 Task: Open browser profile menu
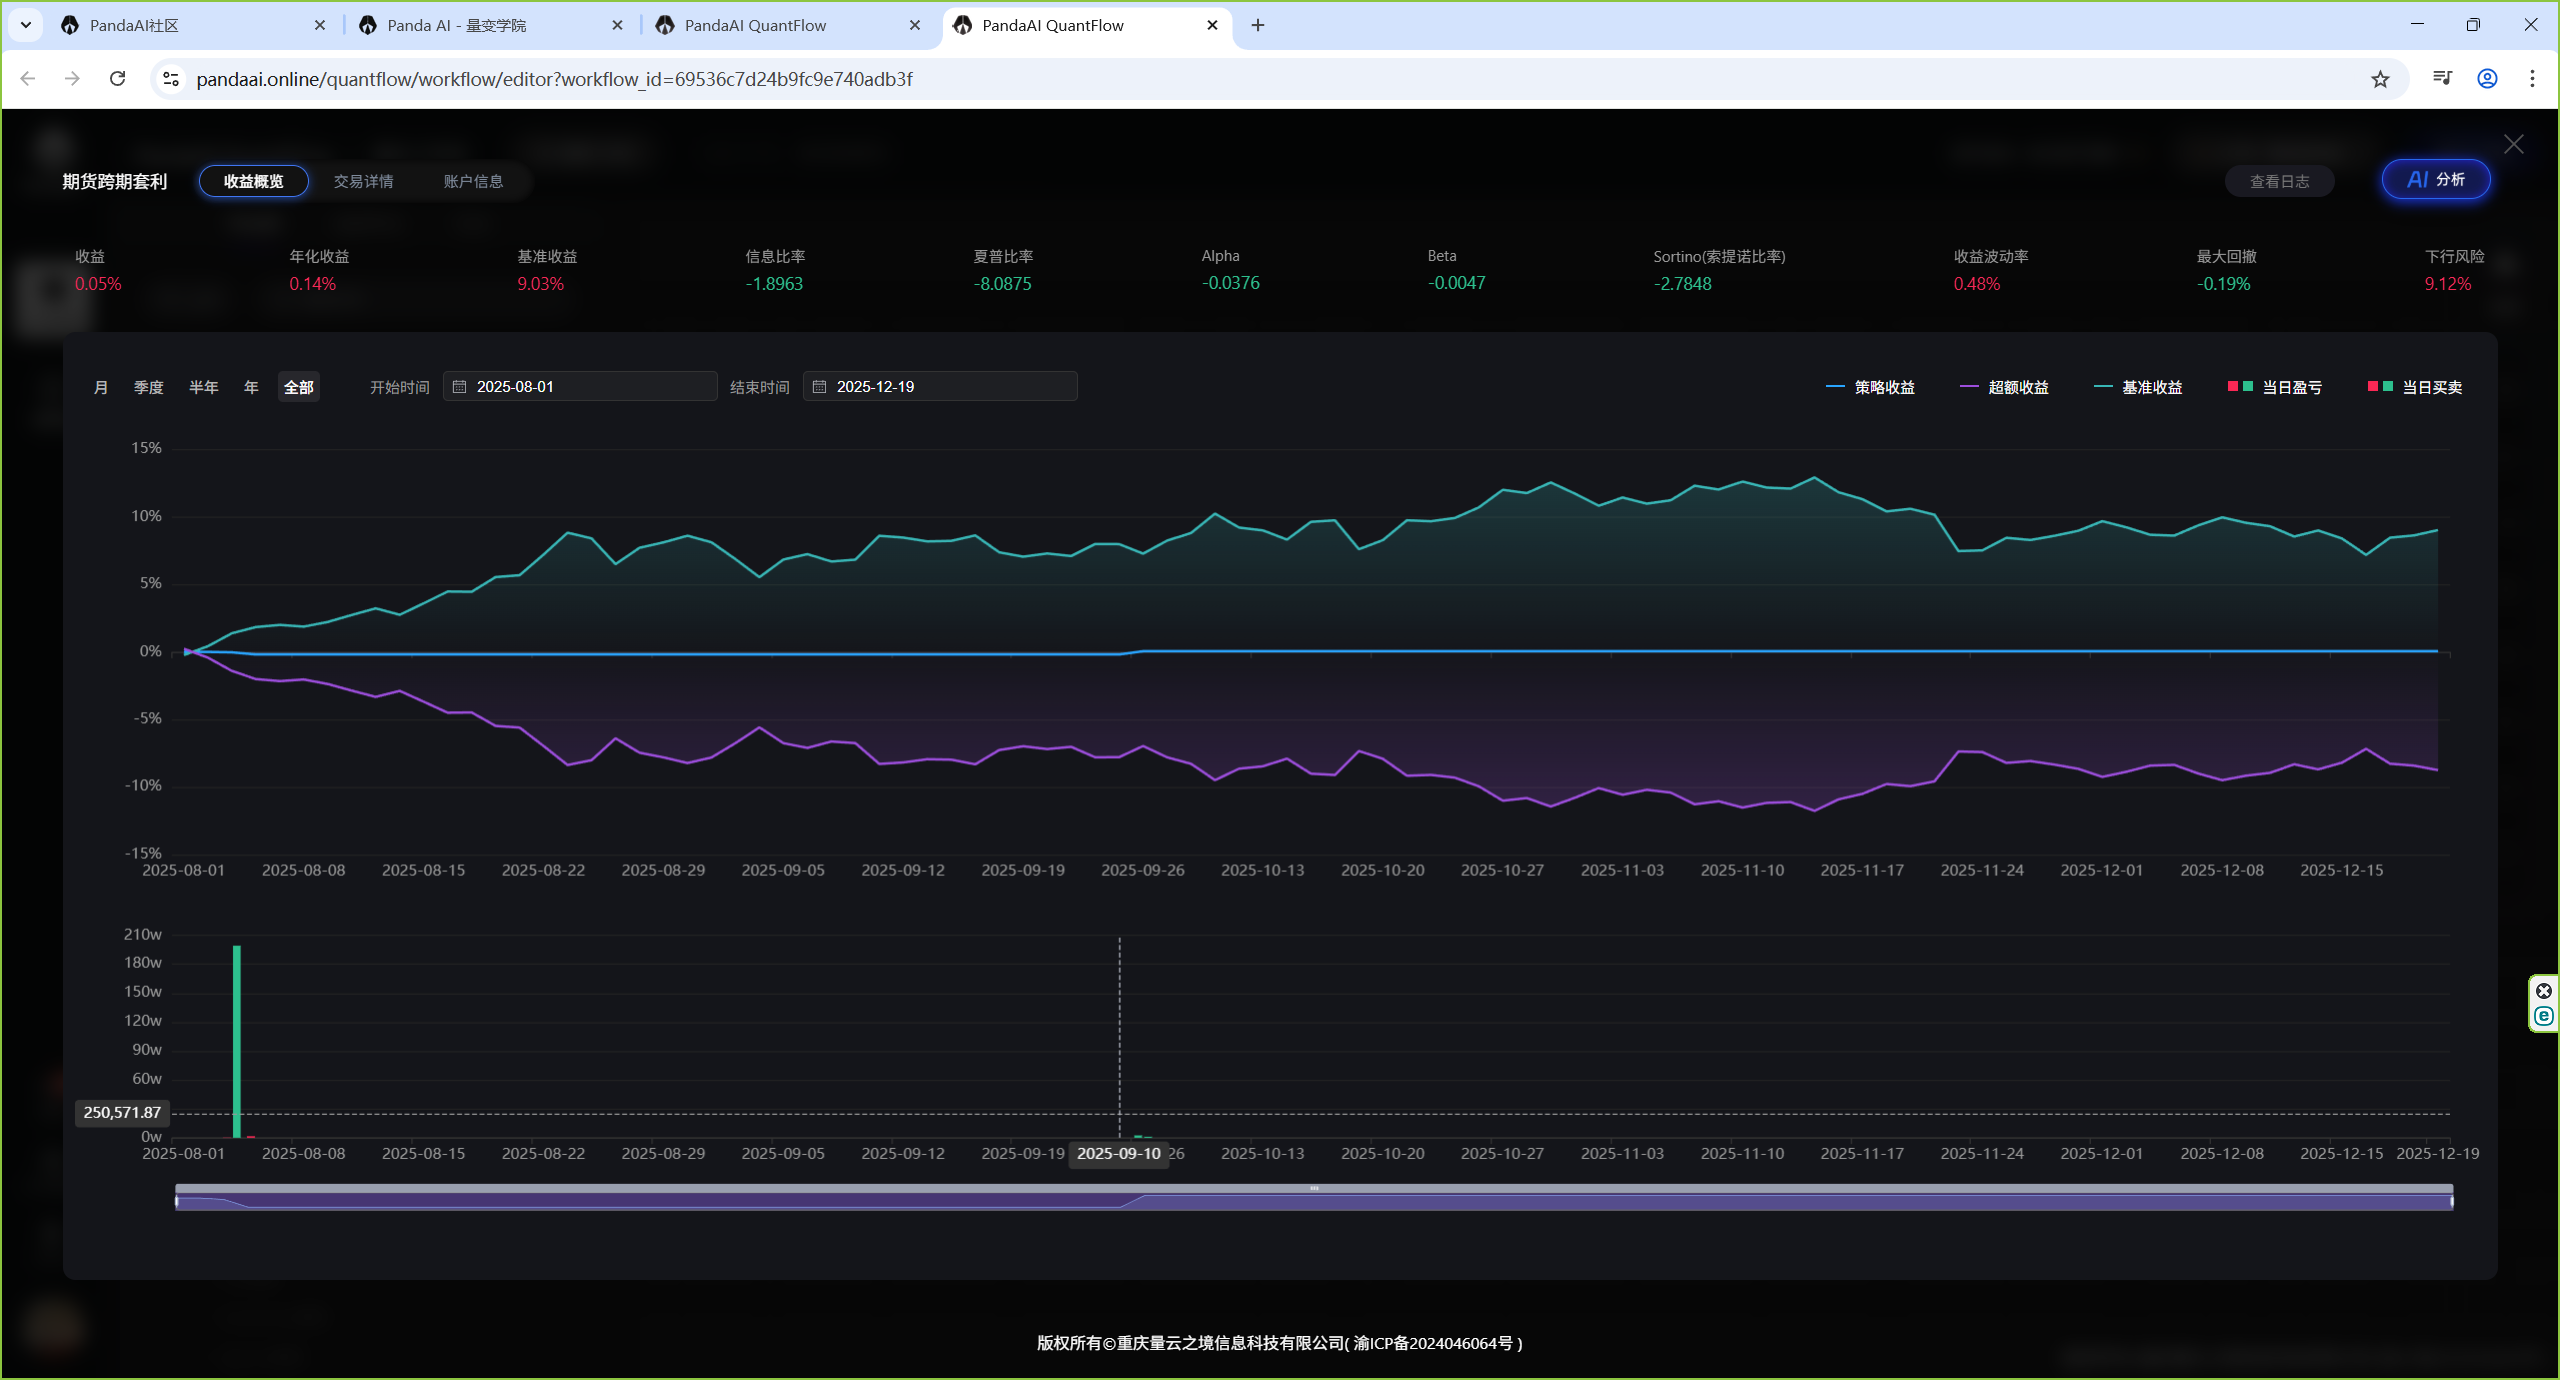tap(2488, 79)
